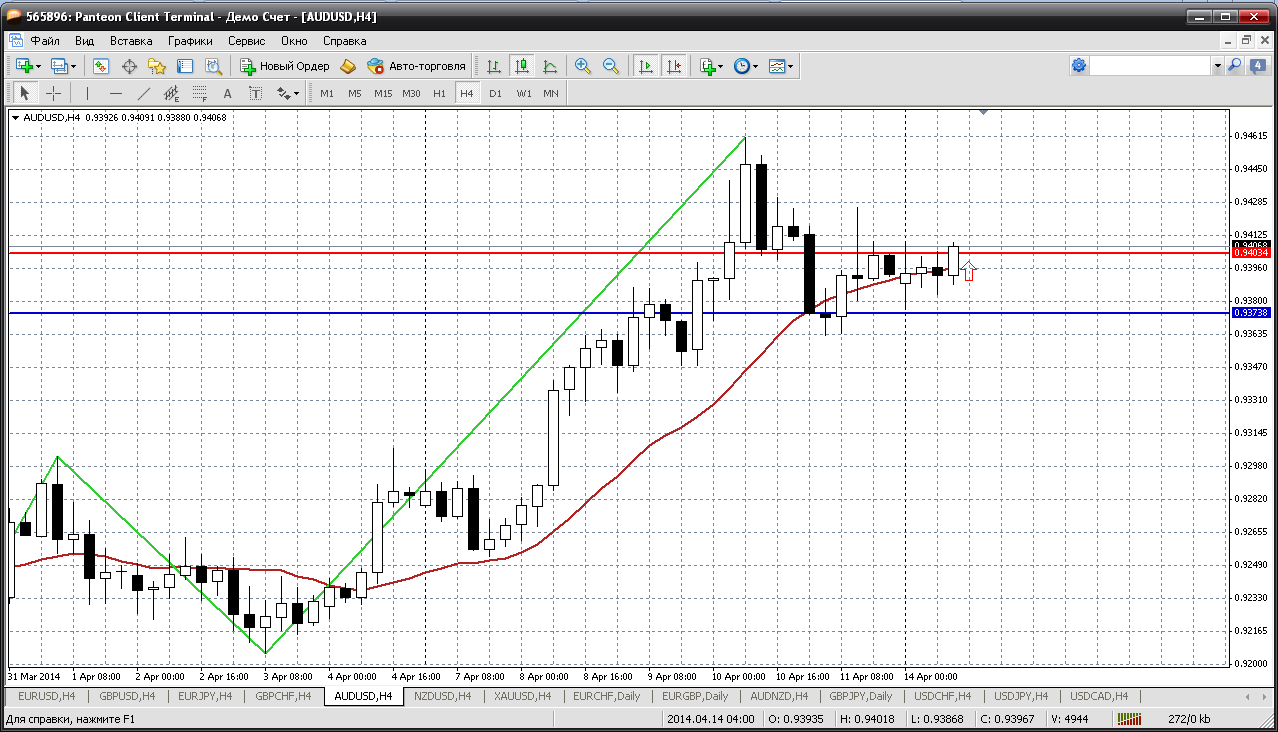Open the Справка menu
The image size is (1278, 732).
tap(344, 41)
